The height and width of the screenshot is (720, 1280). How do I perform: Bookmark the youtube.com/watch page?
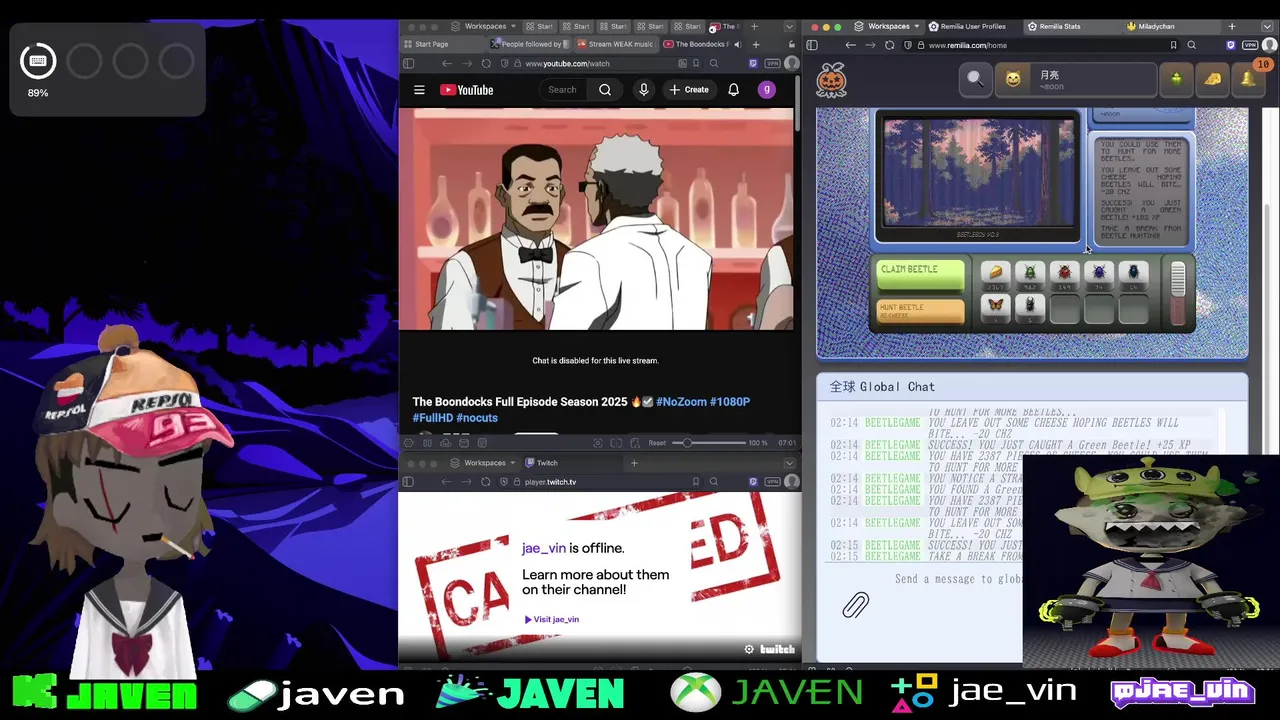point(696,63)
